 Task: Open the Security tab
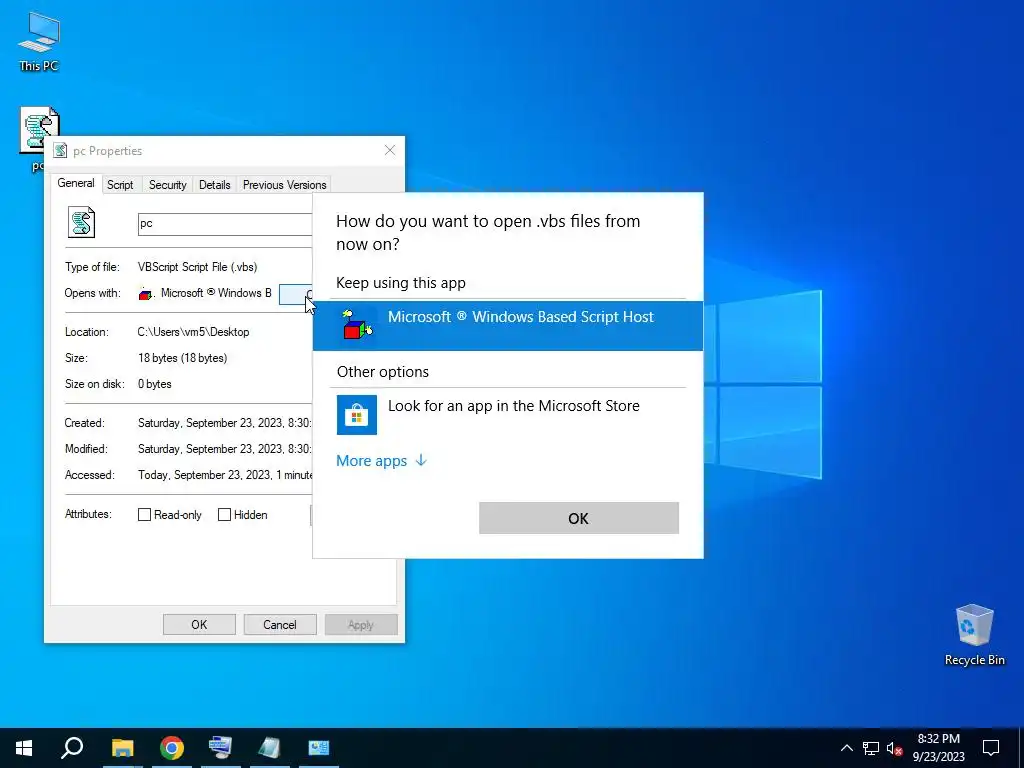pos(168,185)
